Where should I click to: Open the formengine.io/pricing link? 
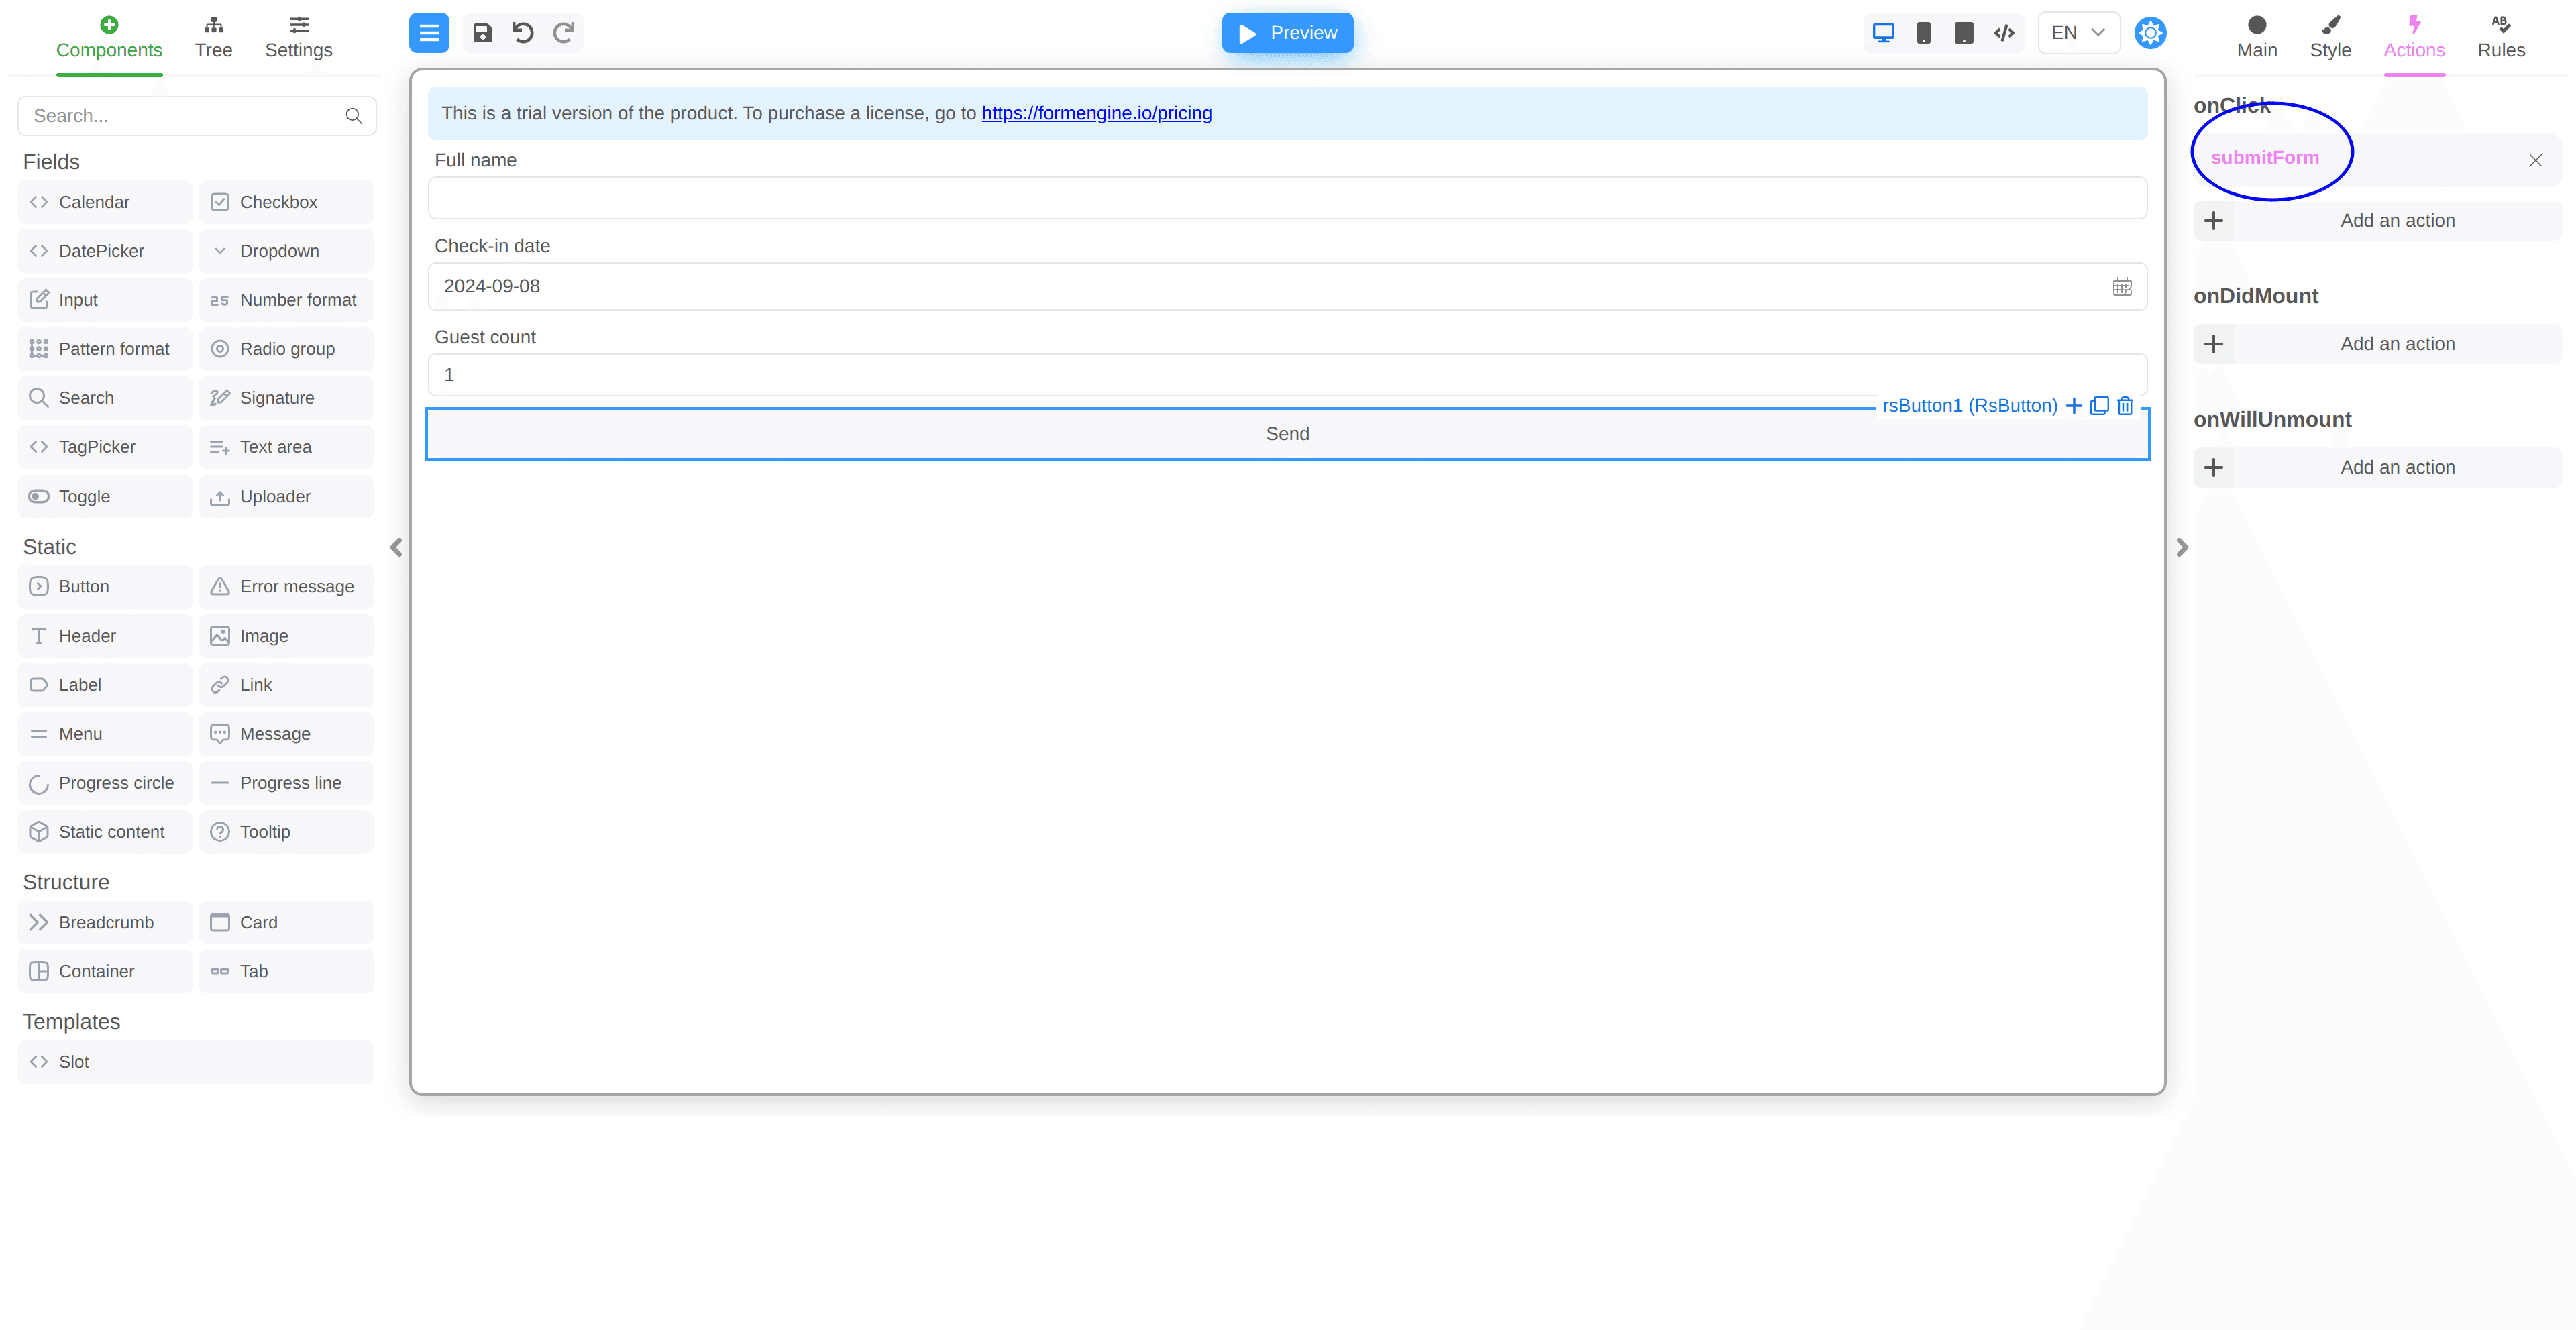point(1096,113)
